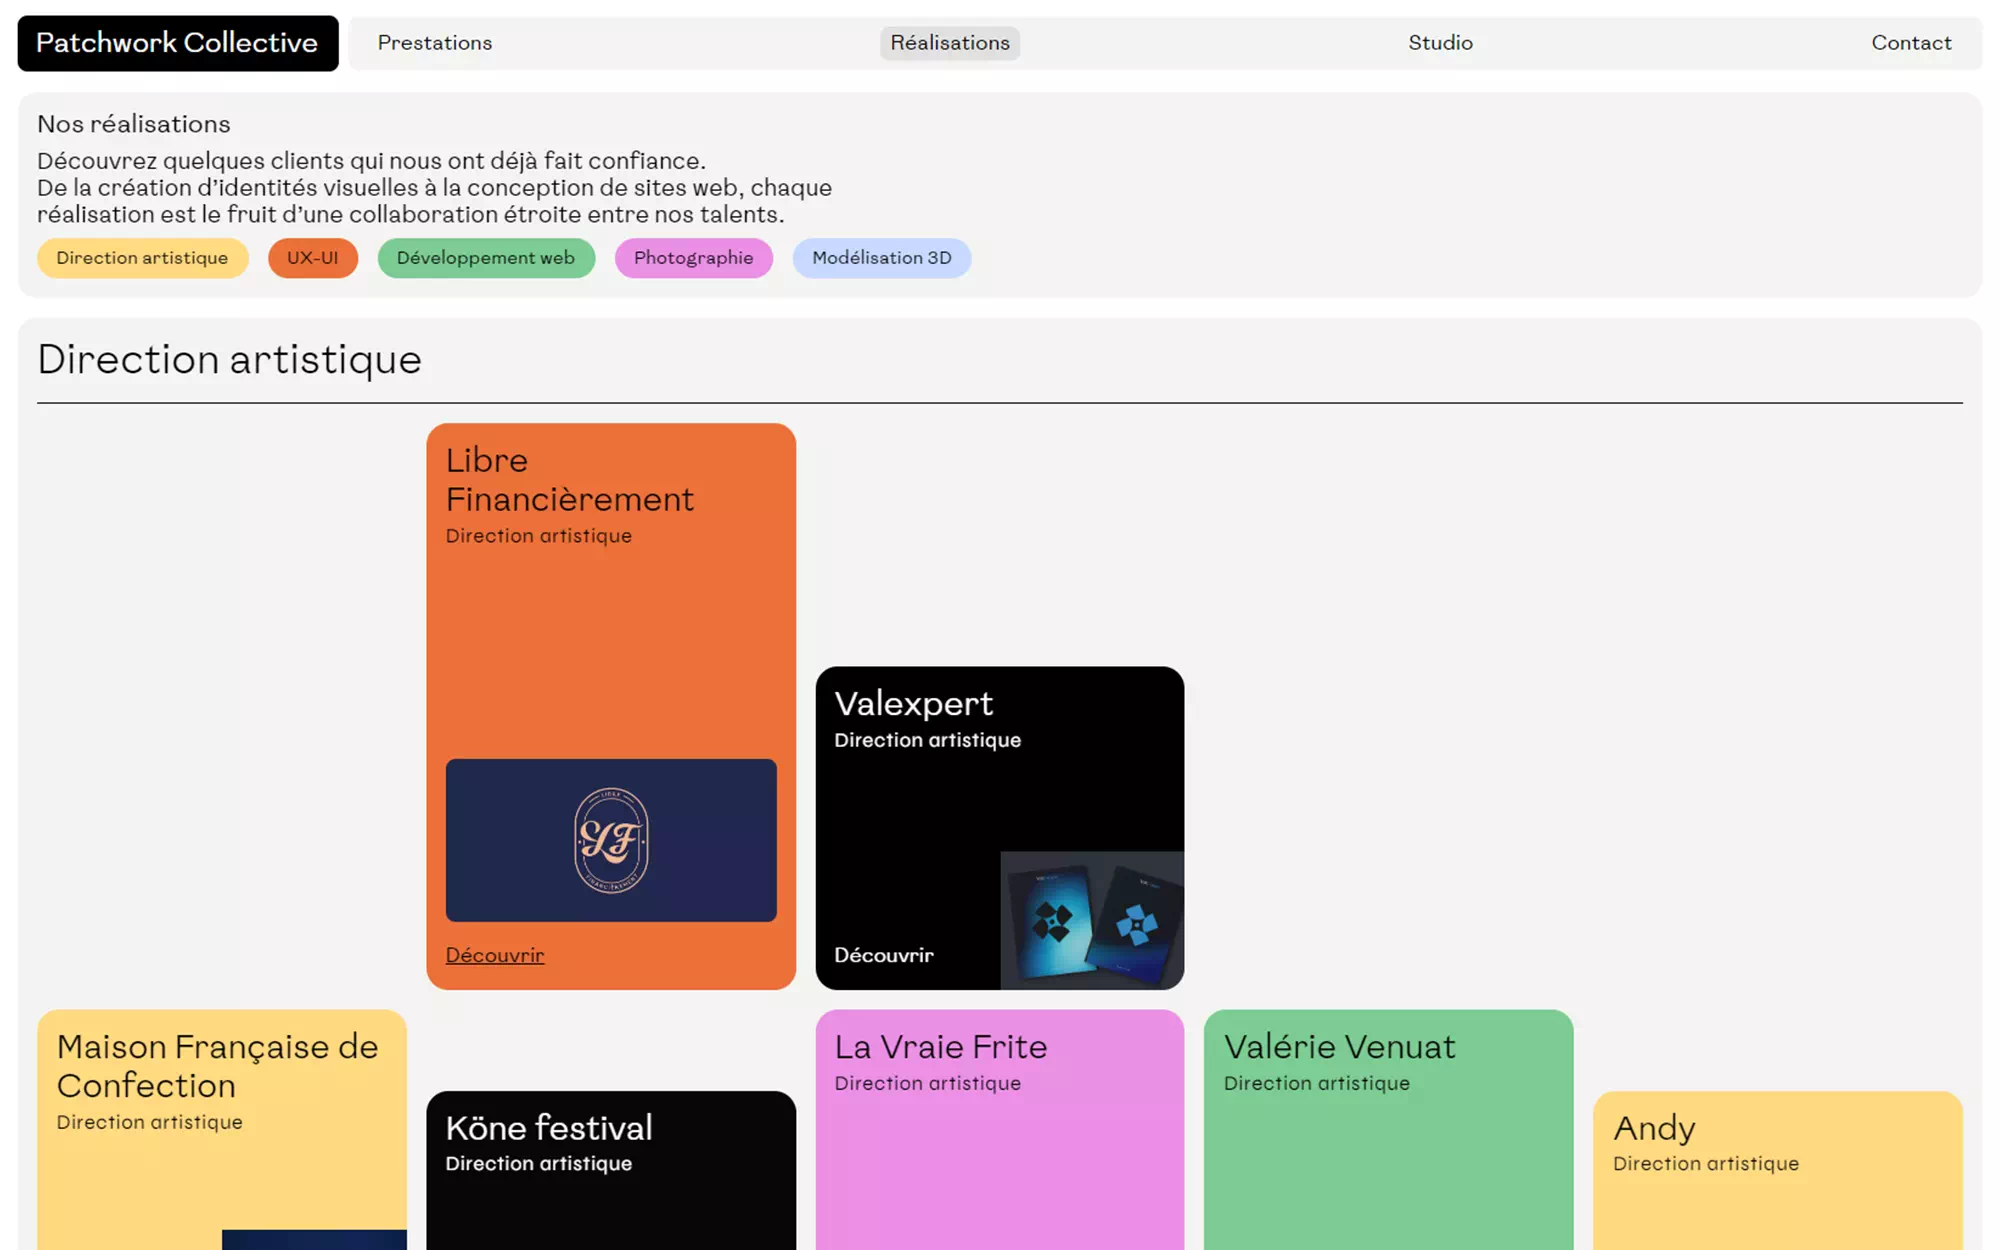Open the Contact page link

coord(1910,43)
